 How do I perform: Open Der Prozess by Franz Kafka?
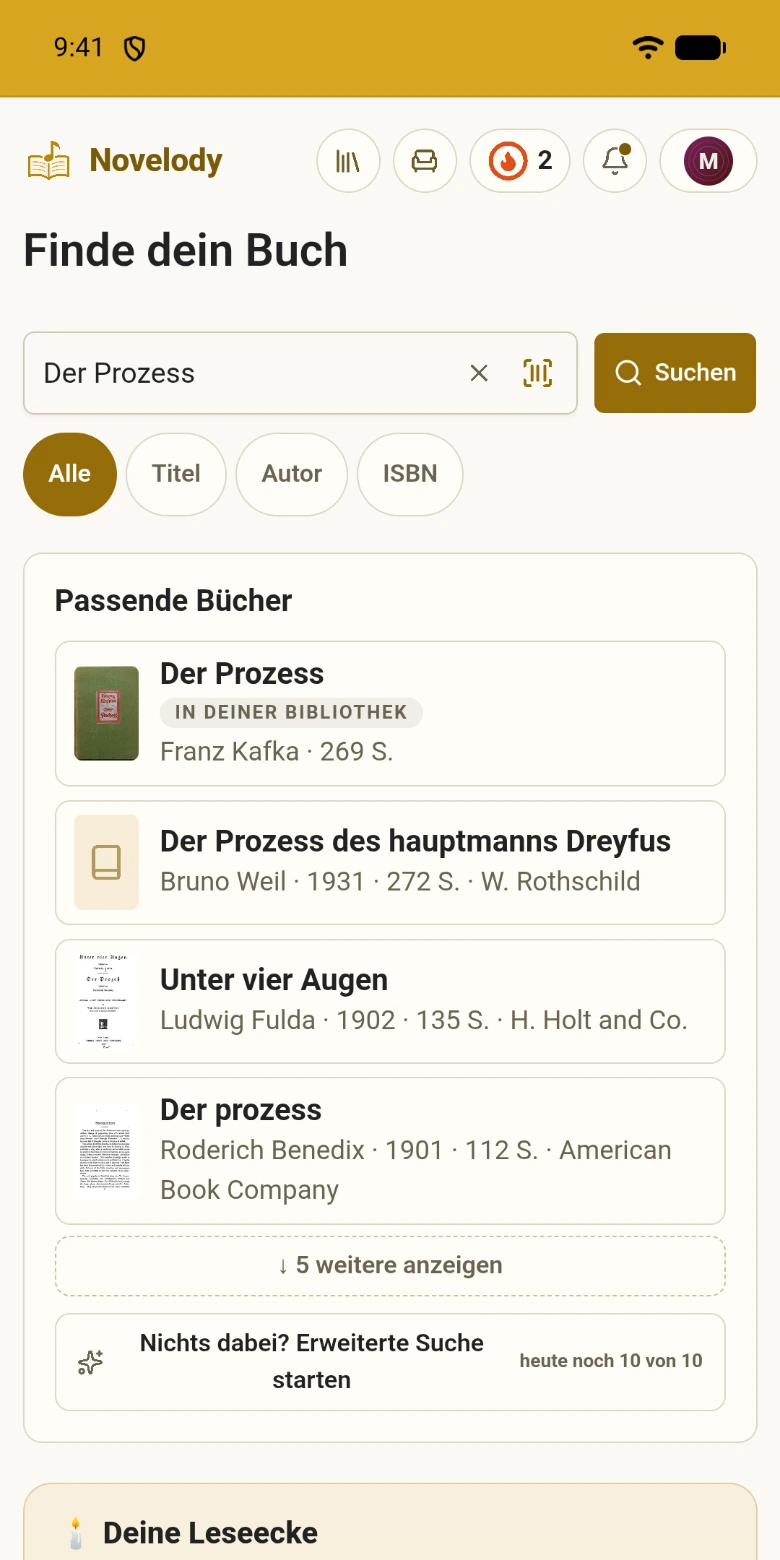click(390, 714)
